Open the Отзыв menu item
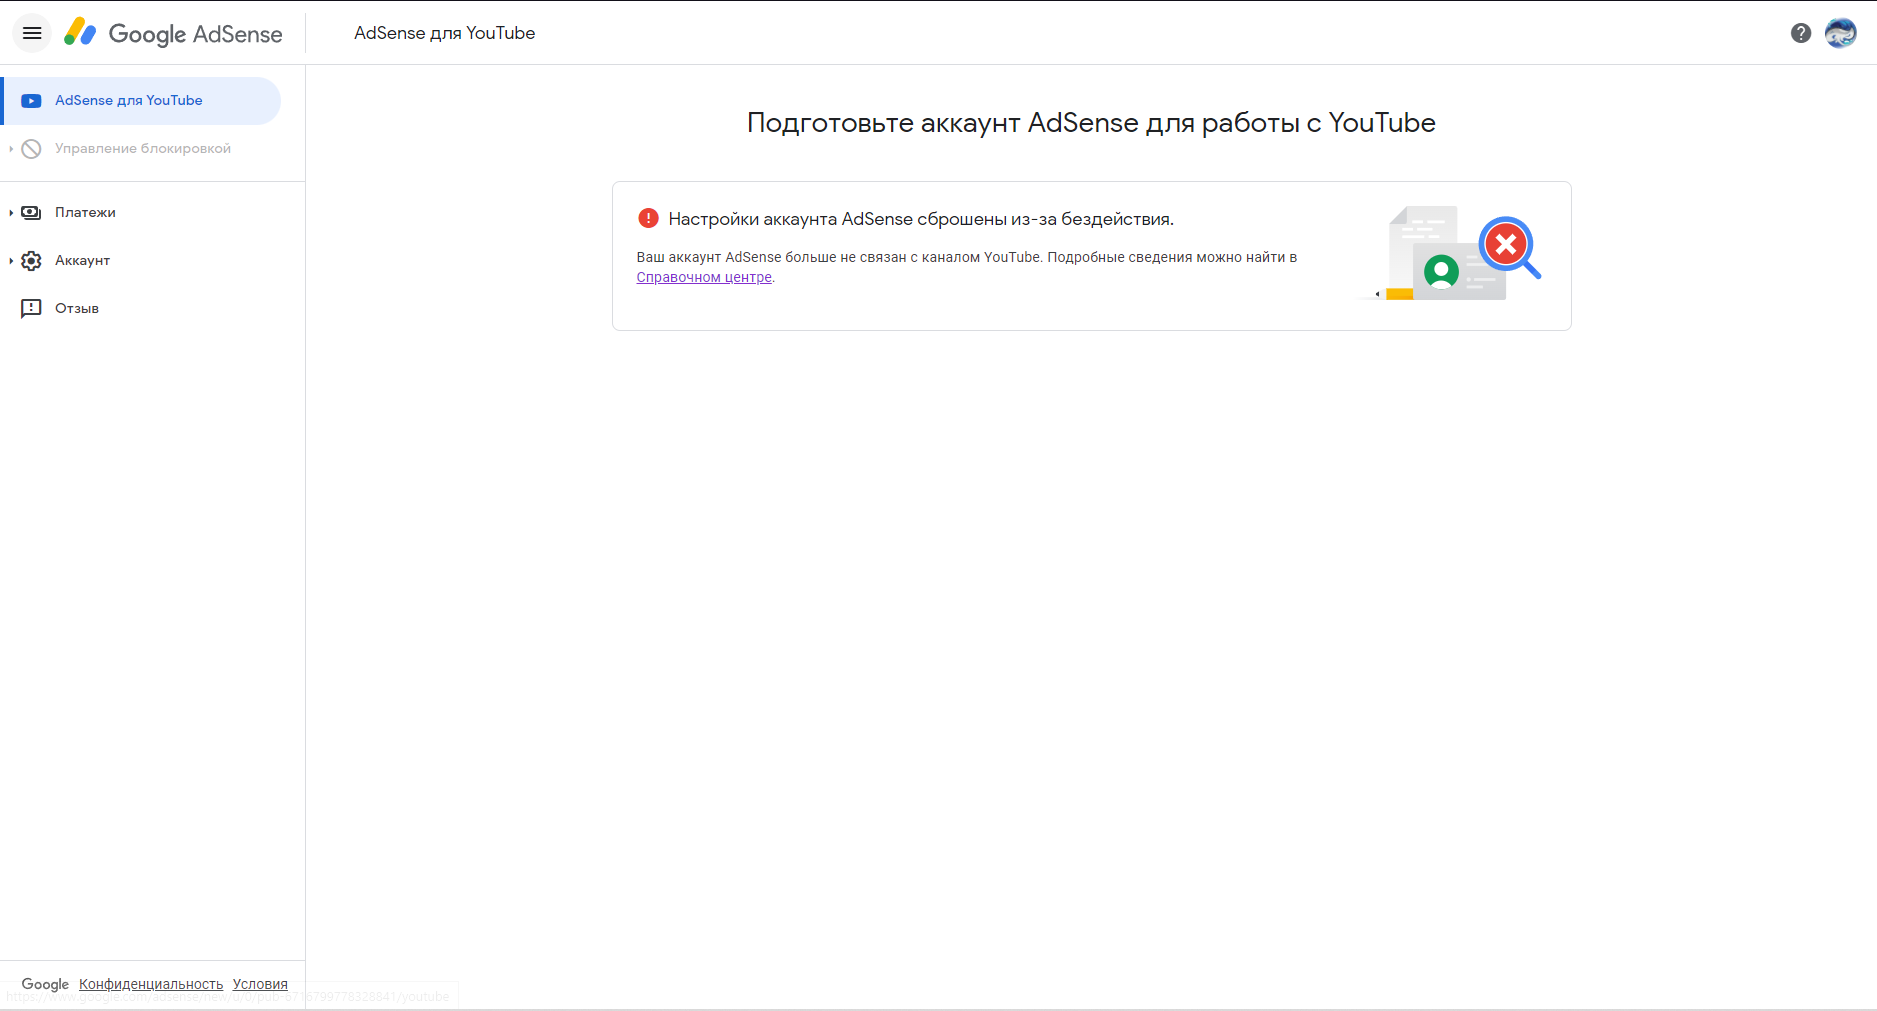The height and width of the screenshot is (1011, 1877). pos(141,309)
